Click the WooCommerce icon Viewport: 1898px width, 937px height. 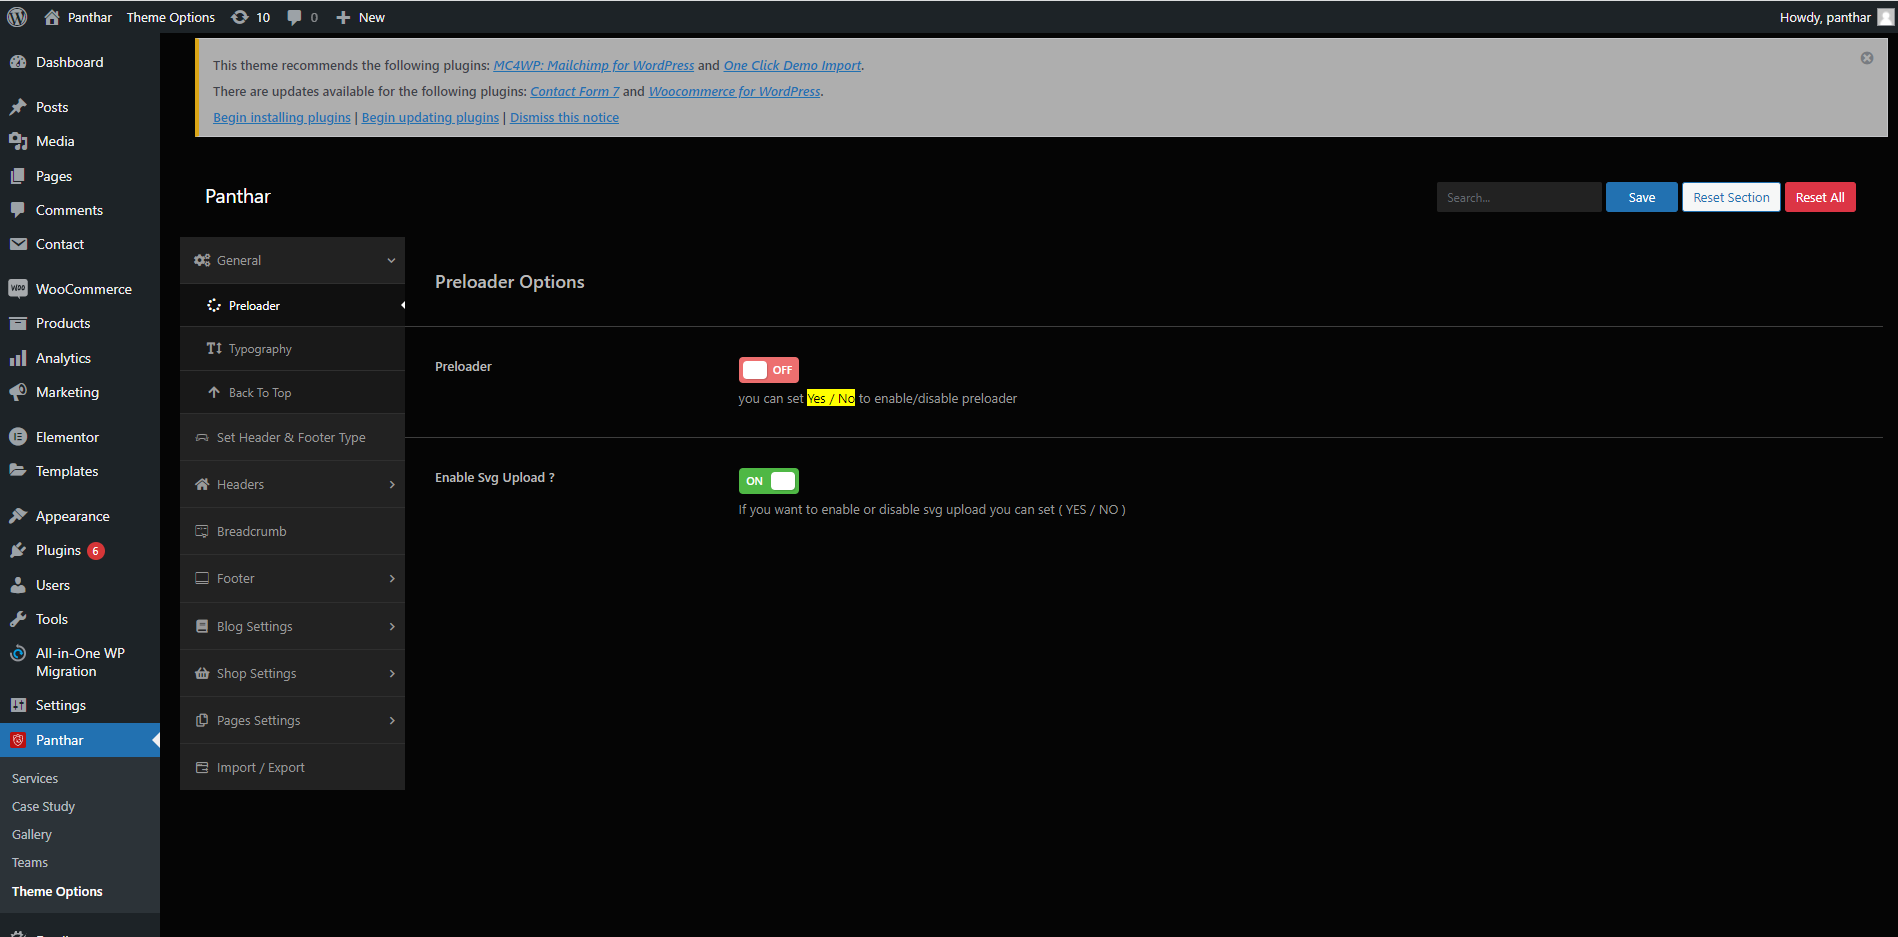click(x=18, y=289)
